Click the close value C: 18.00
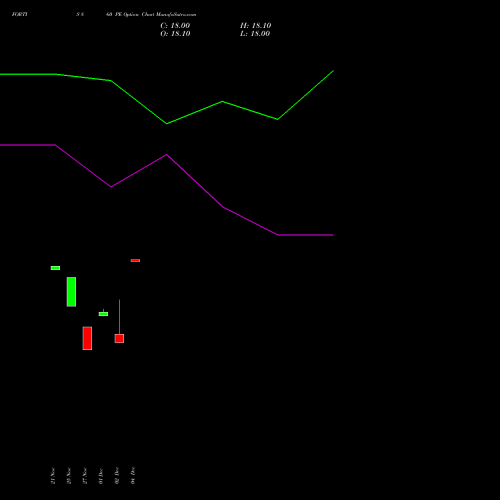The width and height of the screenshot is (500, 500). click(175, 26)
